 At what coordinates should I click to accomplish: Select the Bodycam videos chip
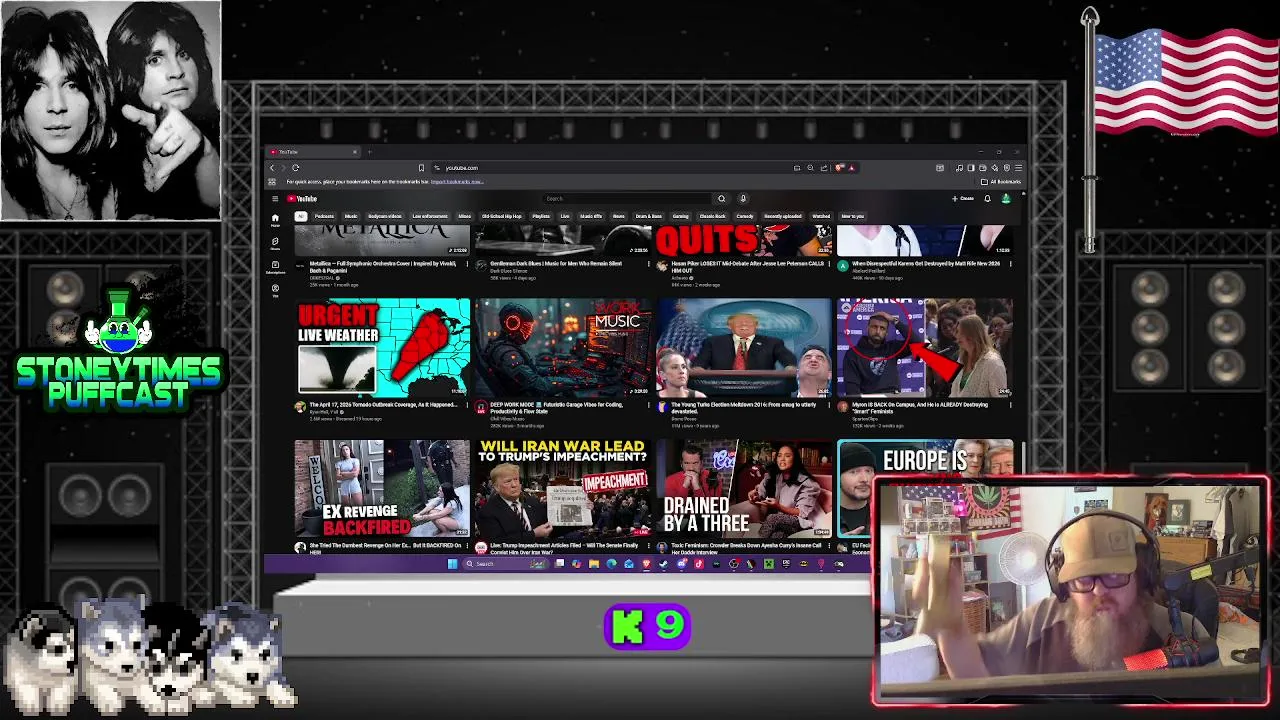pos(385,216)
